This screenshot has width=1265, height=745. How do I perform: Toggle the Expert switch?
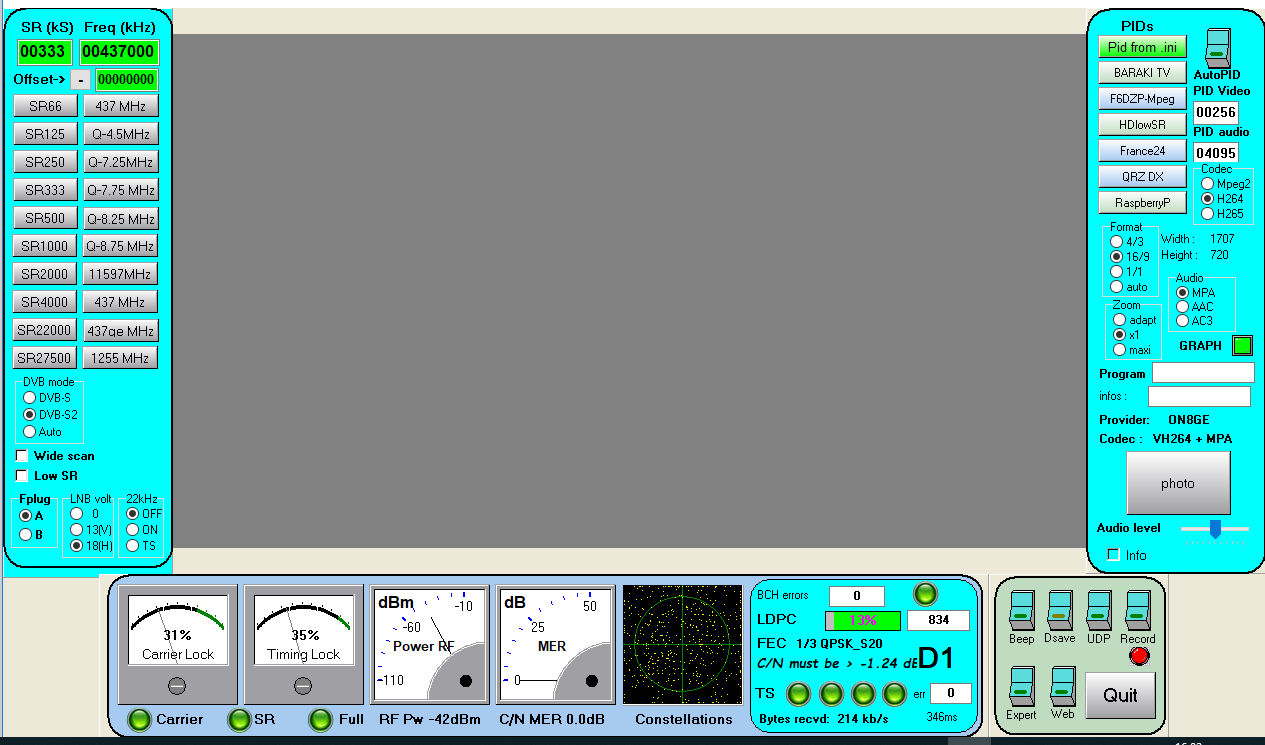[1021, 687]
